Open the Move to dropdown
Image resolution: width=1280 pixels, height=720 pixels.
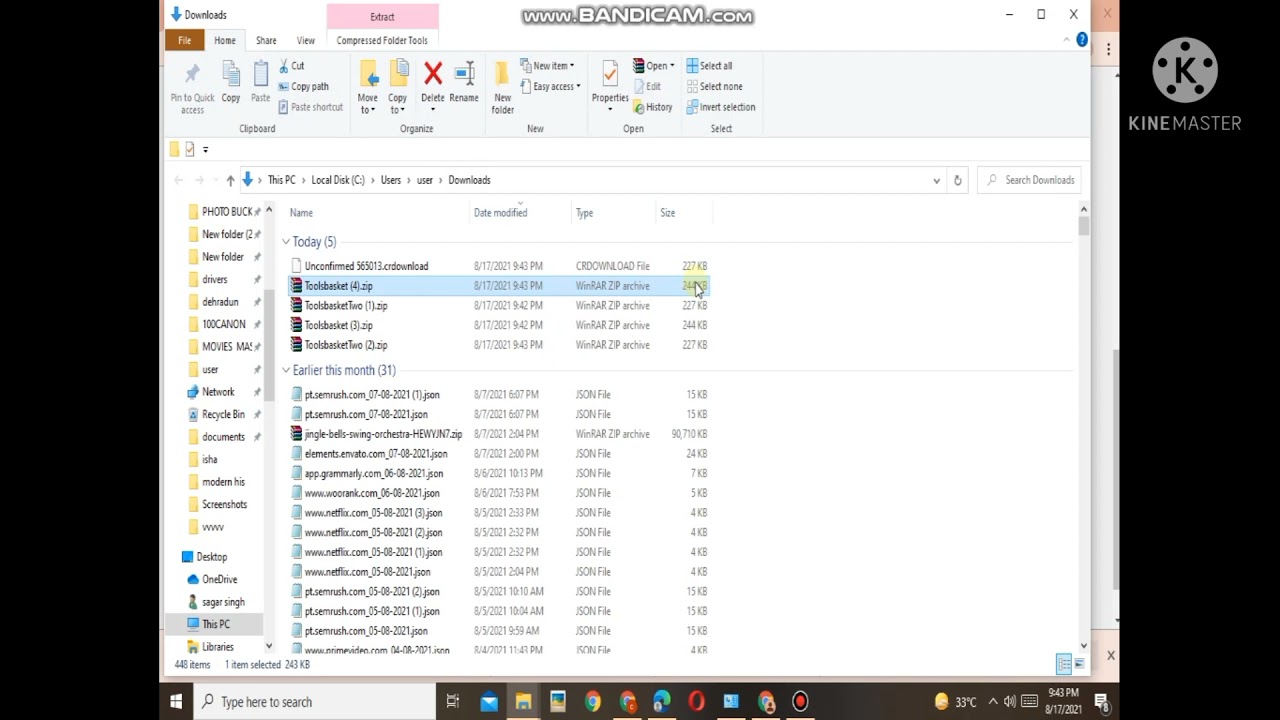pyautogui.click(x=368, y=88)
